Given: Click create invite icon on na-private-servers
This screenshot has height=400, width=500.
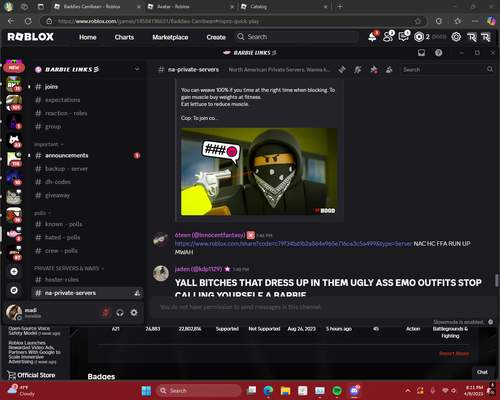Looking at the screenshot, I should pyautogui.click(x=137, y=293).
